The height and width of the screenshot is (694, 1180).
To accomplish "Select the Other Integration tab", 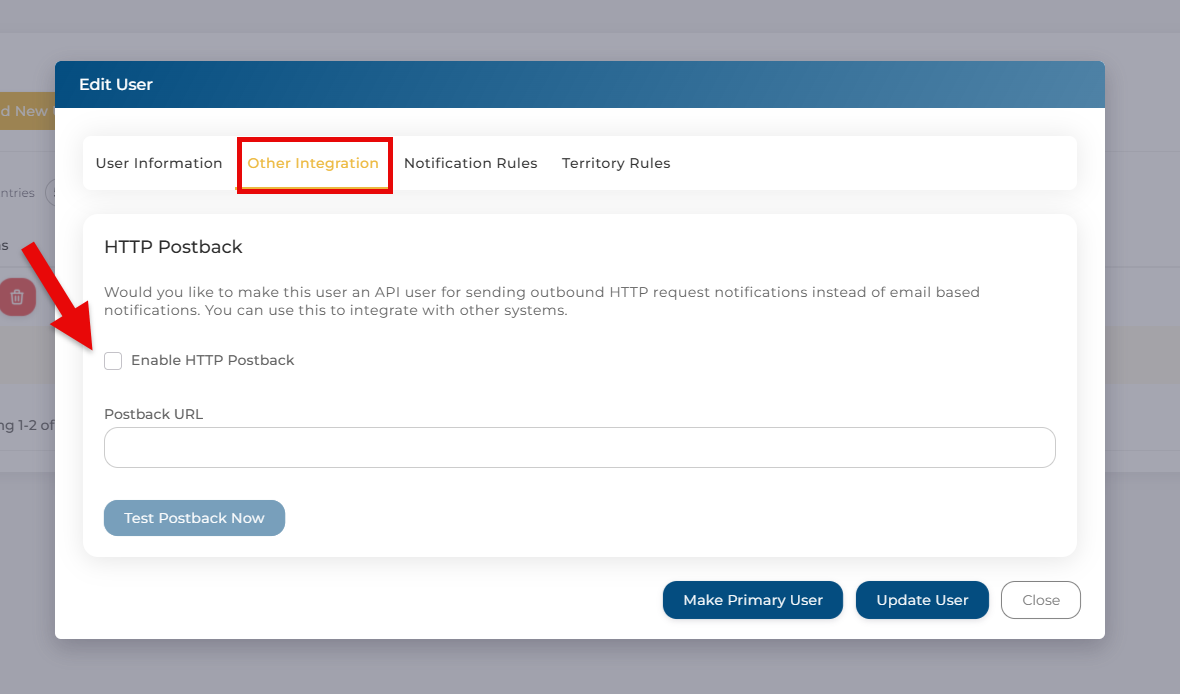I will click(313, 163).
